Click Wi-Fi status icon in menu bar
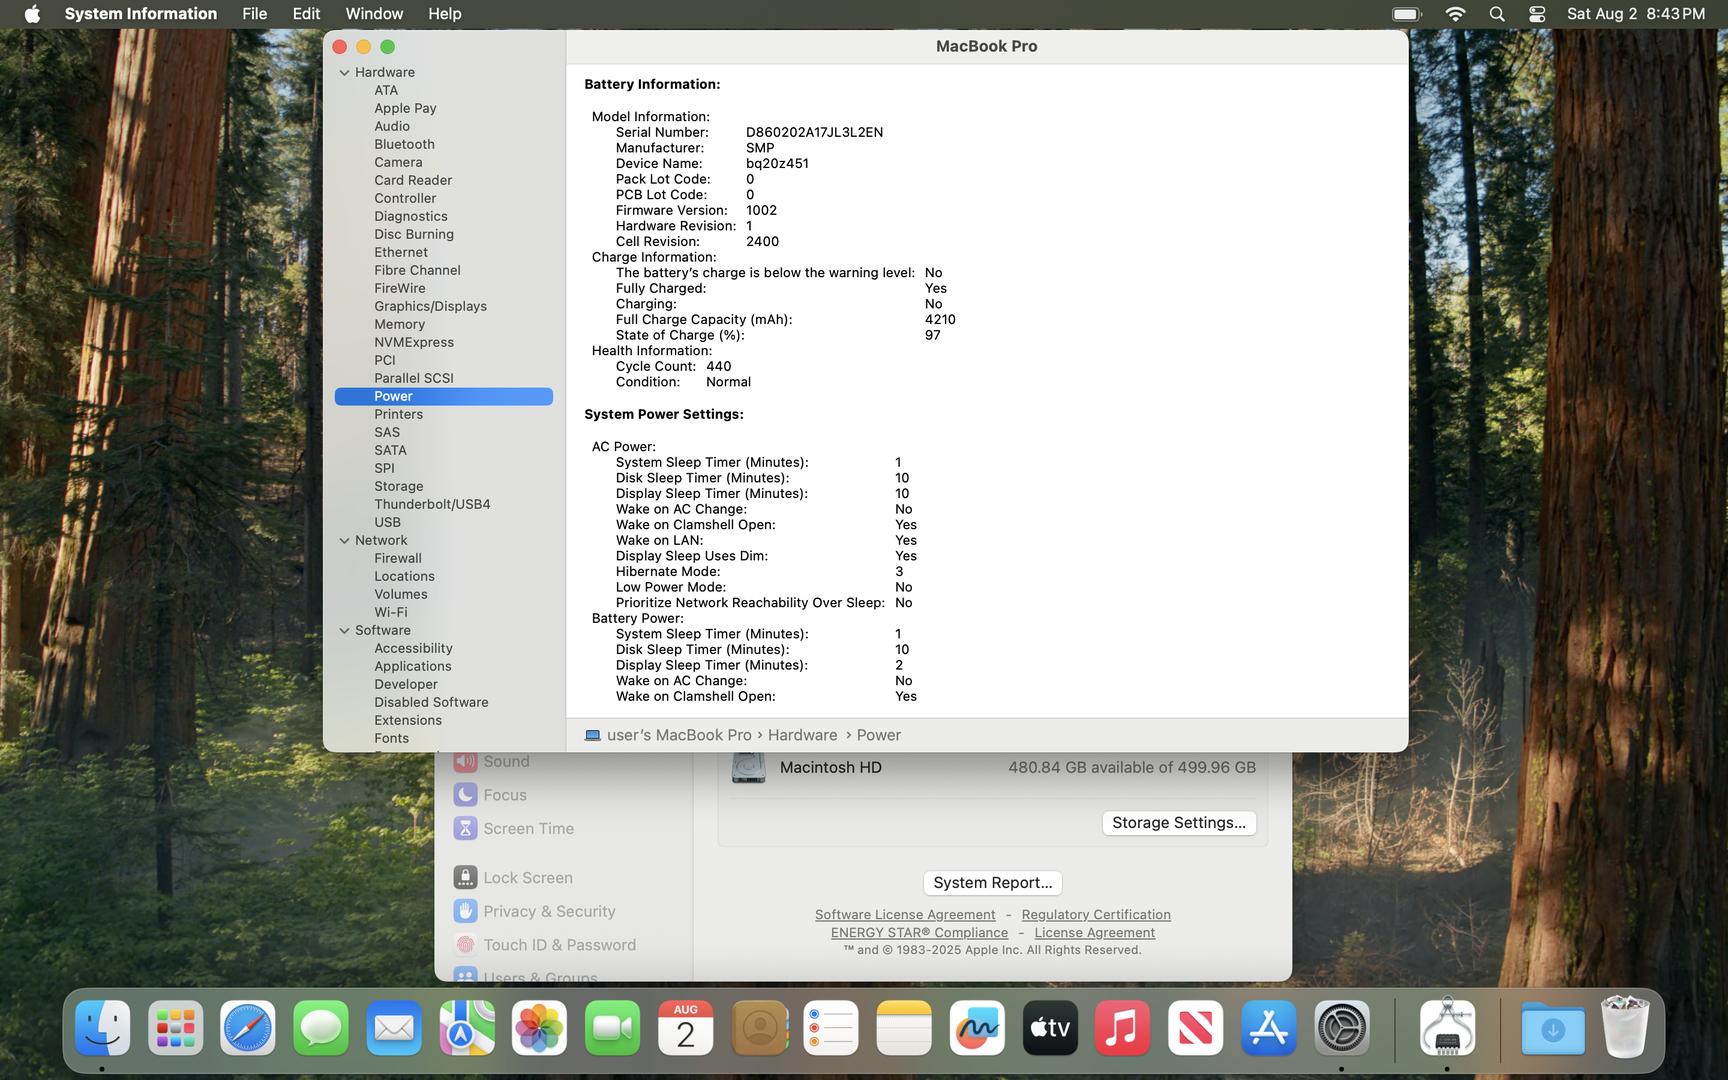This screenshot has width=1728, height=1080. (1456, 14)
